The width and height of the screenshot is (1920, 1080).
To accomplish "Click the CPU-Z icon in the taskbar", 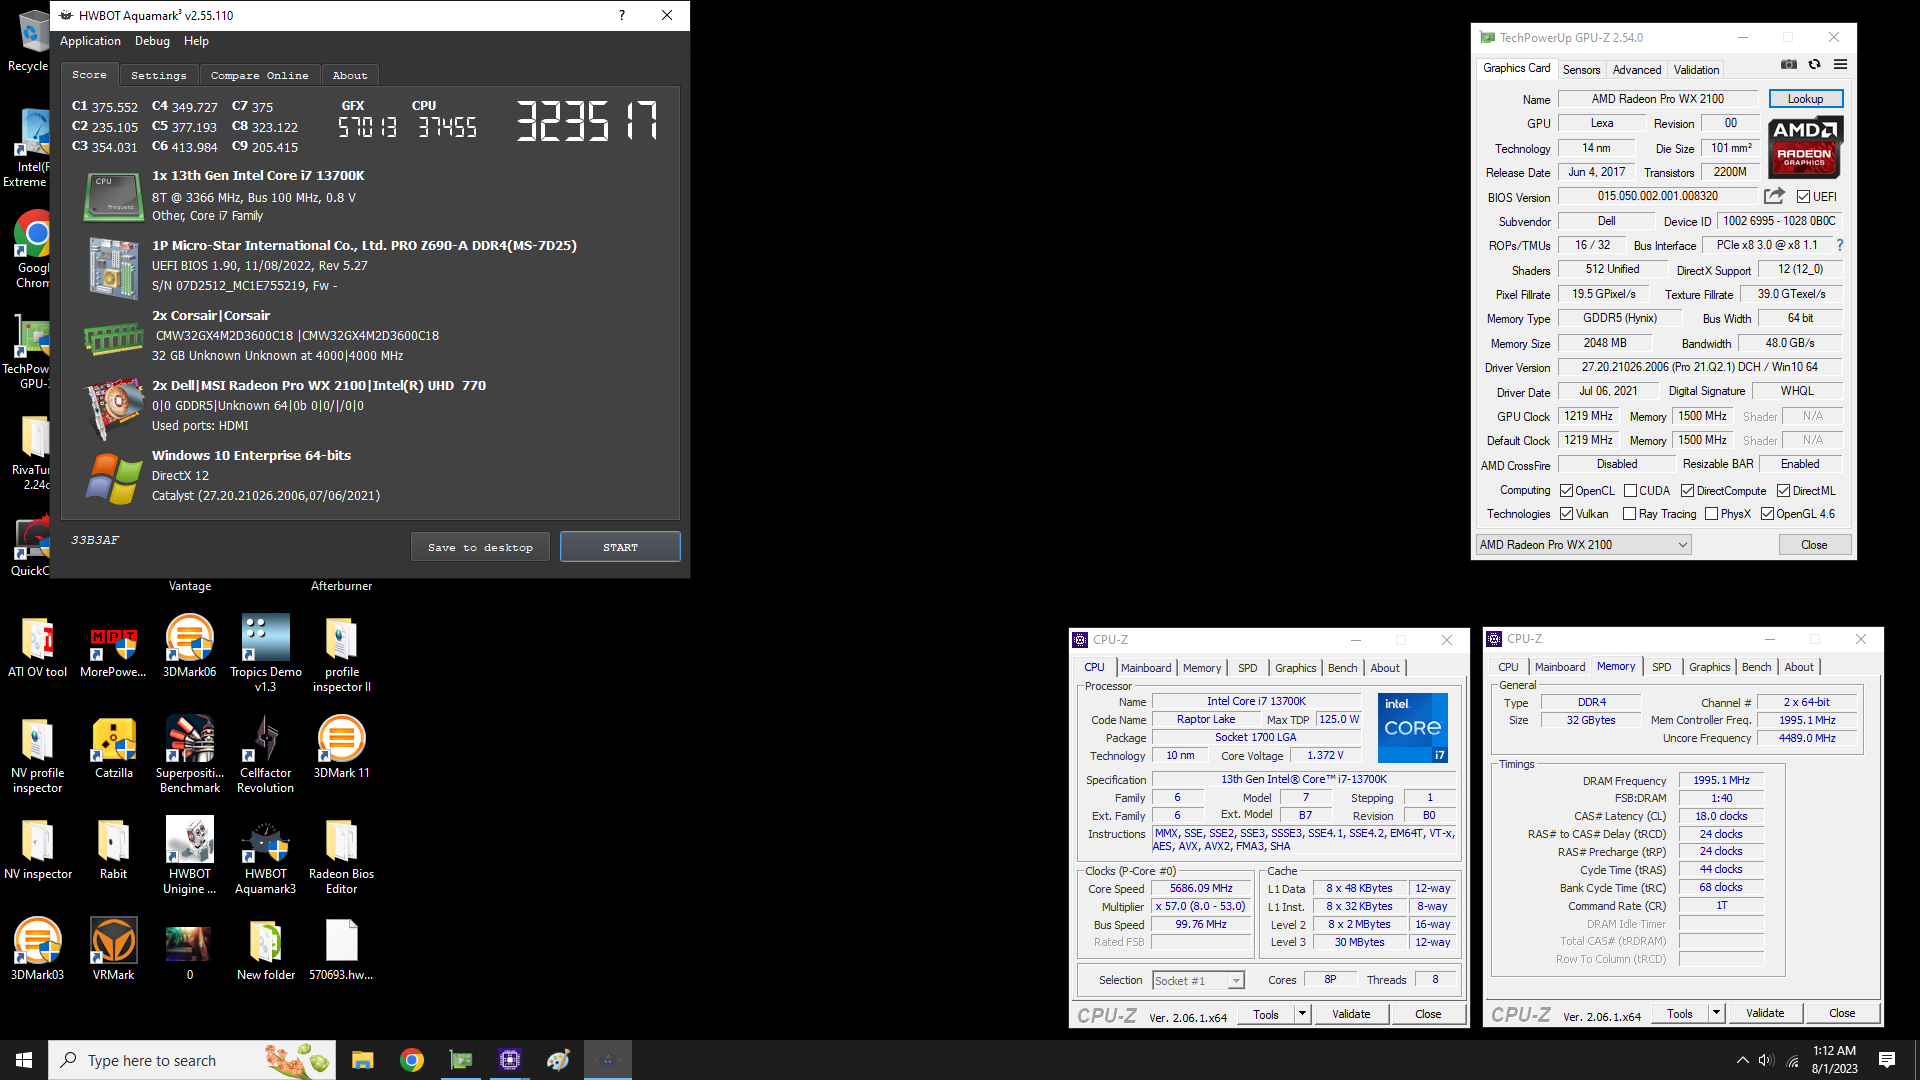I will tap(509, 1060).
